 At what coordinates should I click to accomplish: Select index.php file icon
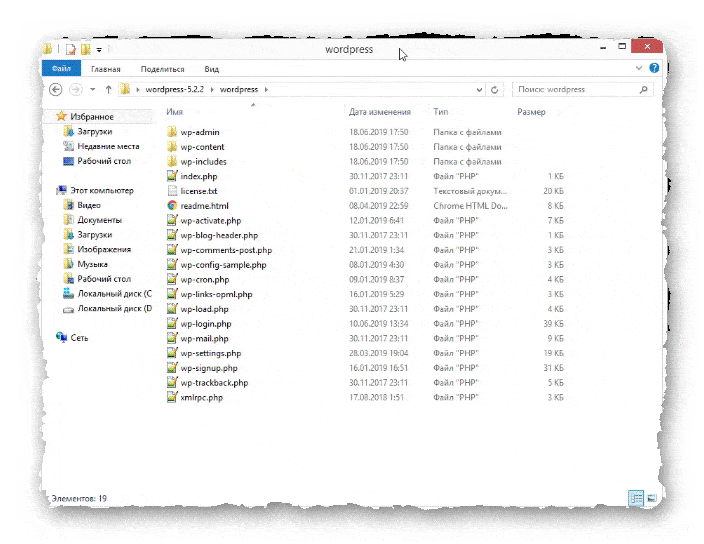pos(172,176)
